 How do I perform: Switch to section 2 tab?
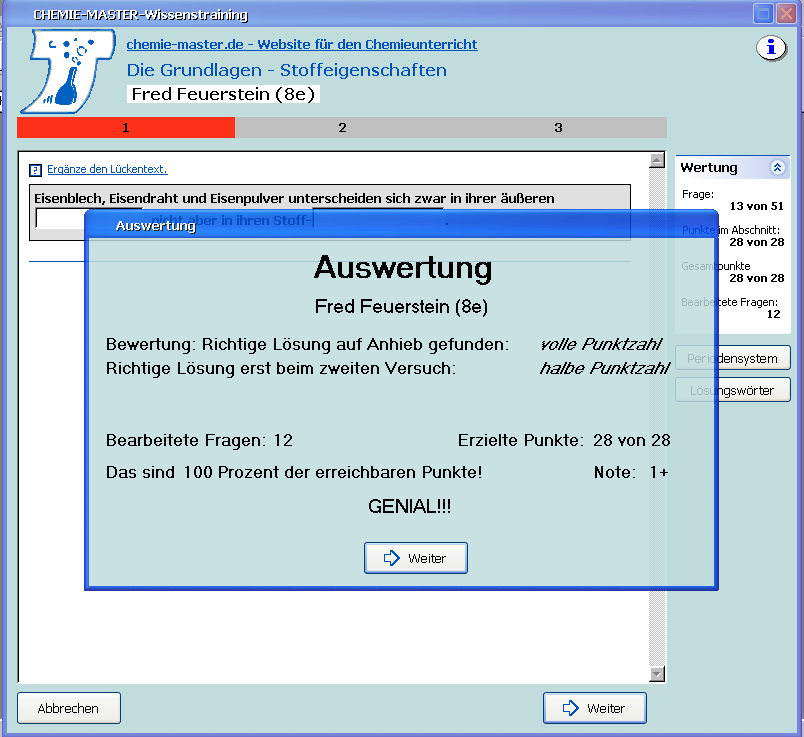click(x=342, y=128)
